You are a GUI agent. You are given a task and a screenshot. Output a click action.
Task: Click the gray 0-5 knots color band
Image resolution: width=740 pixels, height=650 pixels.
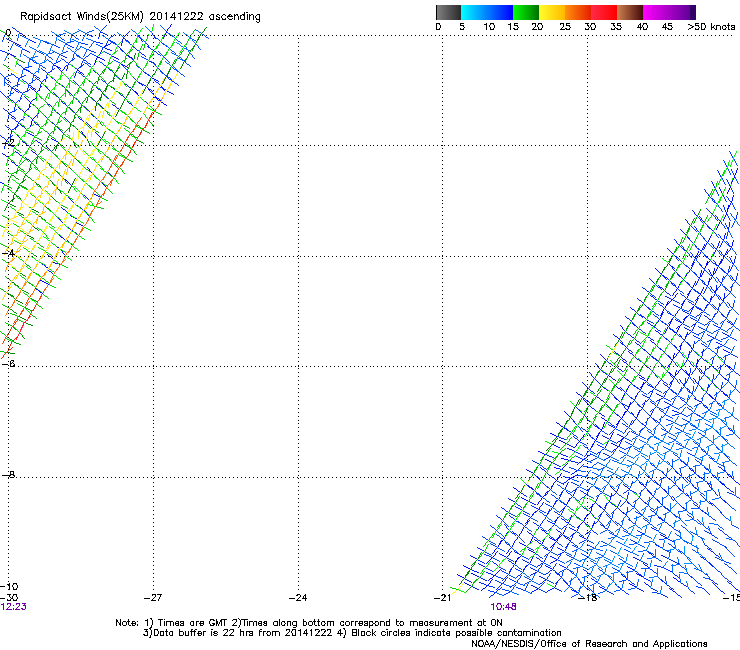pyautogui.click(x=448, y=12)
